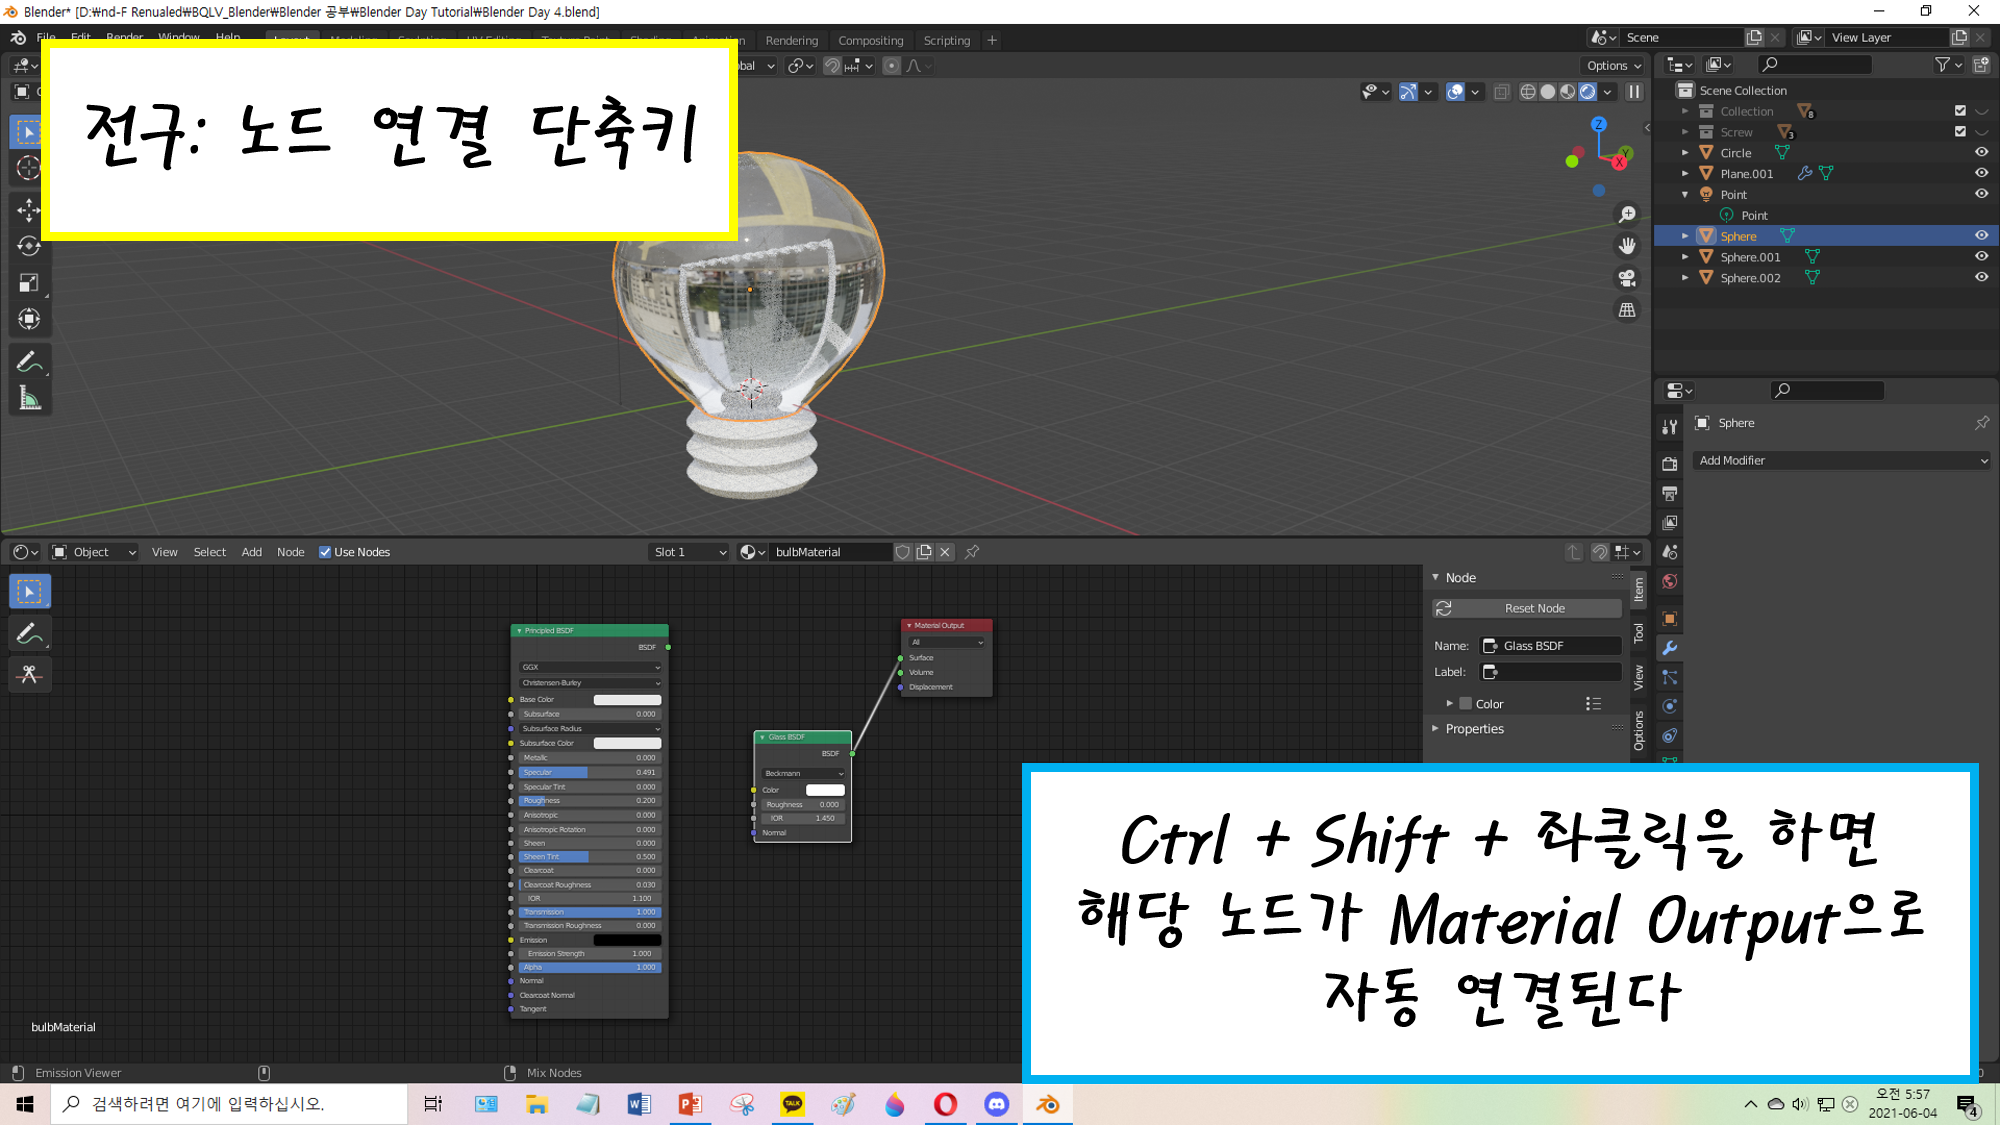Image resolution: width=2000 pixels, height=1125 pixels.
Task: Open the Output properties tab icon
Action: (x=1669, y=493)
